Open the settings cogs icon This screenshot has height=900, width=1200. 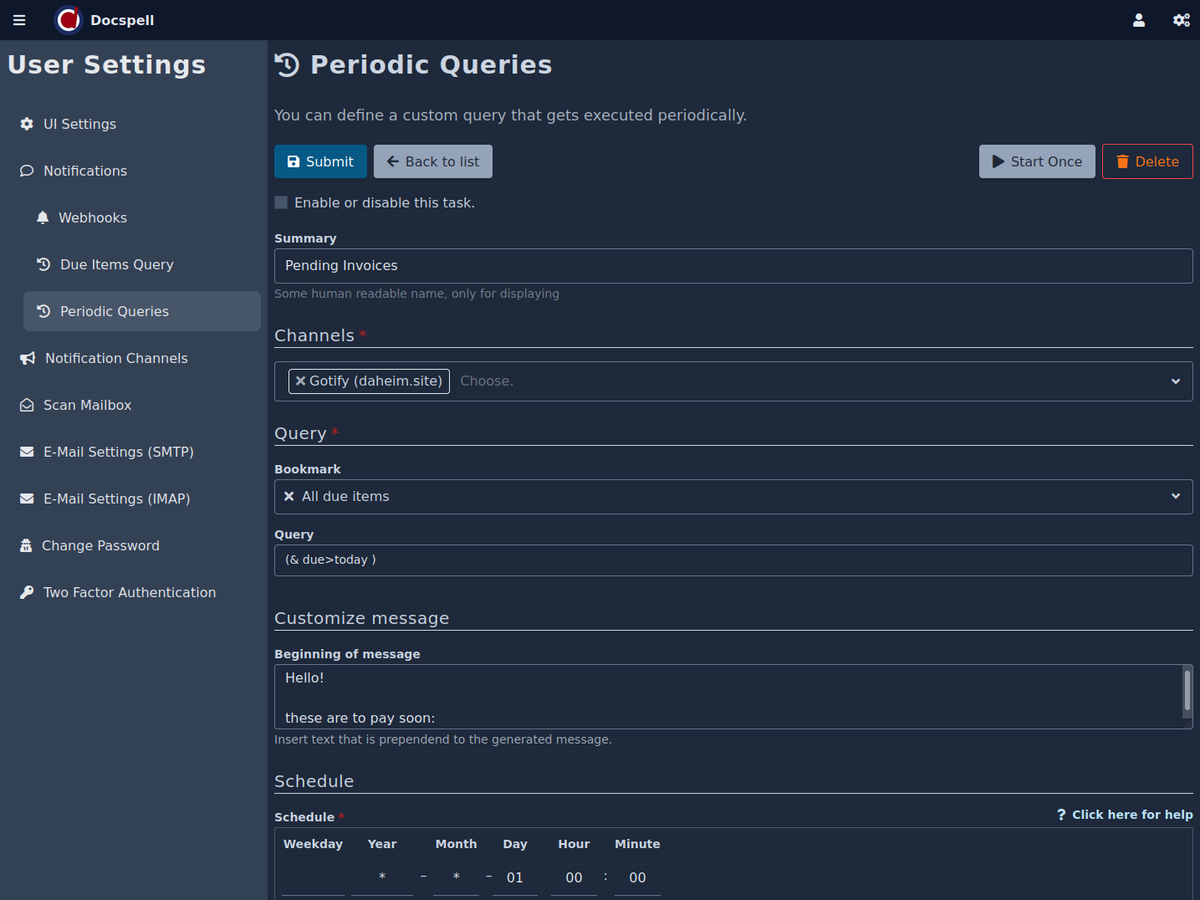tap(1181, 20)
